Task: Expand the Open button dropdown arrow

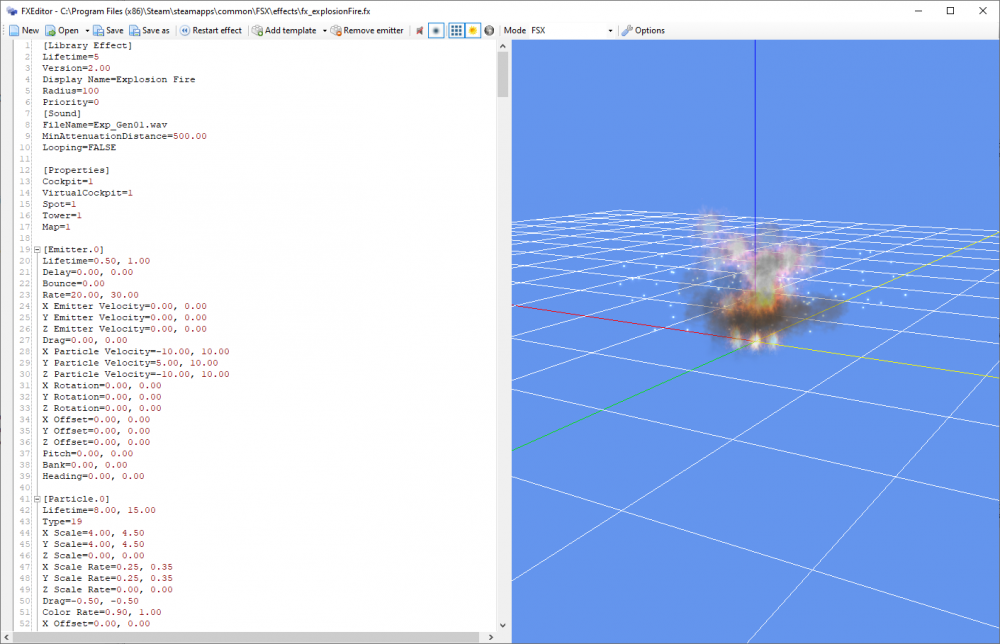Action: click(x=88, y=30)
